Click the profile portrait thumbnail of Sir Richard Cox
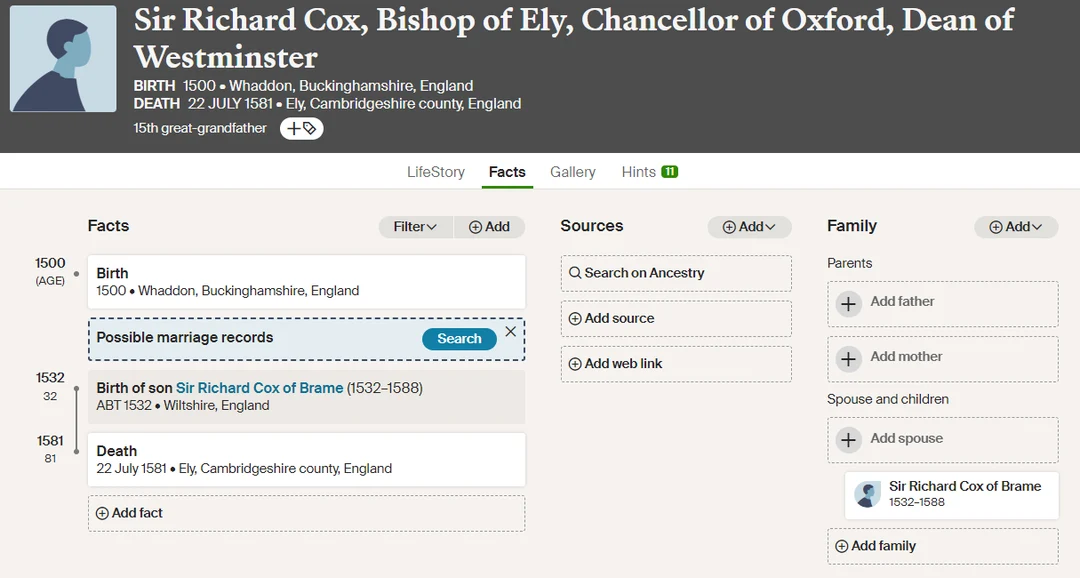The height and width of the screenshot is (578, 1080). click(62, 58)
